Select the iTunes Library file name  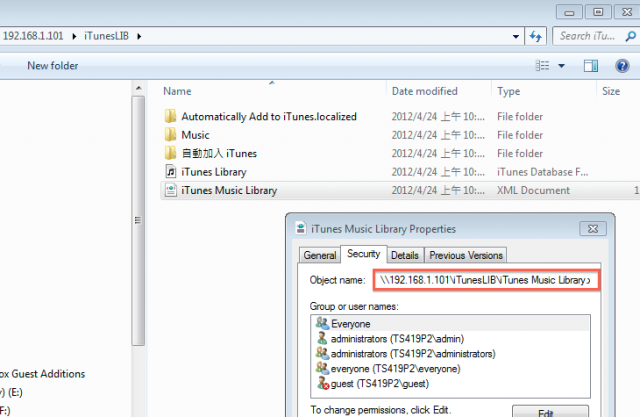214,172
